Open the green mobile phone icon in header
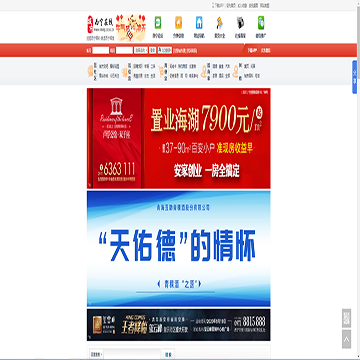360x360 pixels. 261,23
